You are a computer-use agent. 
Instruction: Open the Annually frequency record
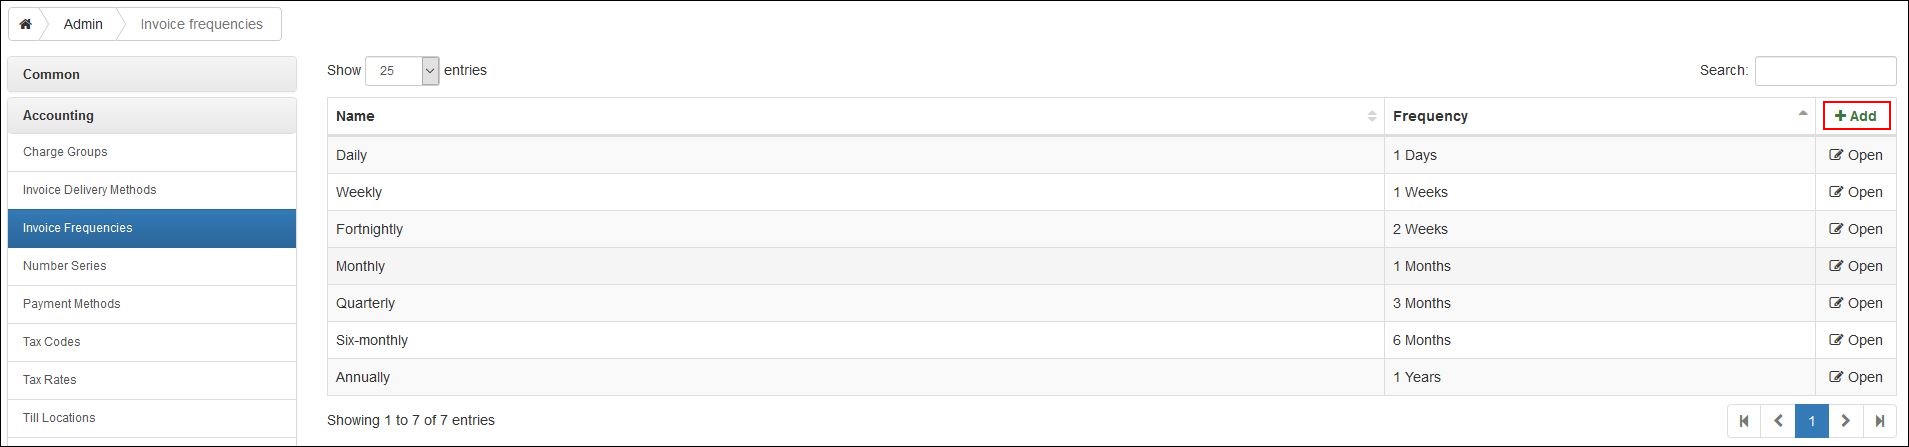pos(1856,377)
